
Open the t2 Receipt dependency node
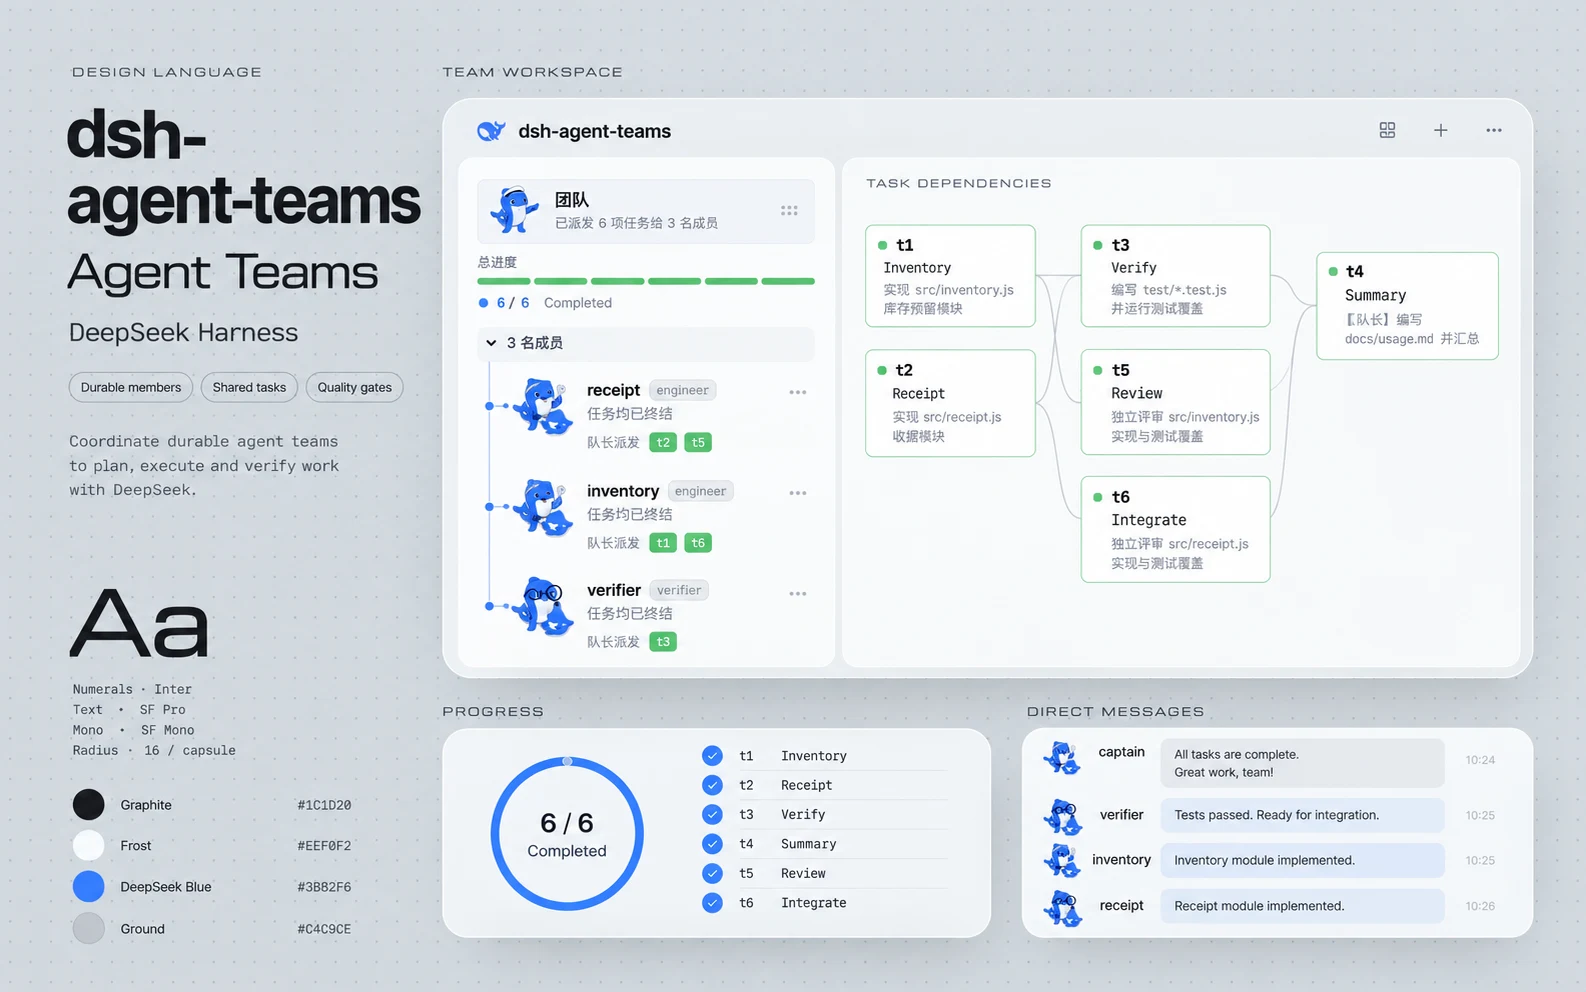pyautogui.click(x=950, y=403)
